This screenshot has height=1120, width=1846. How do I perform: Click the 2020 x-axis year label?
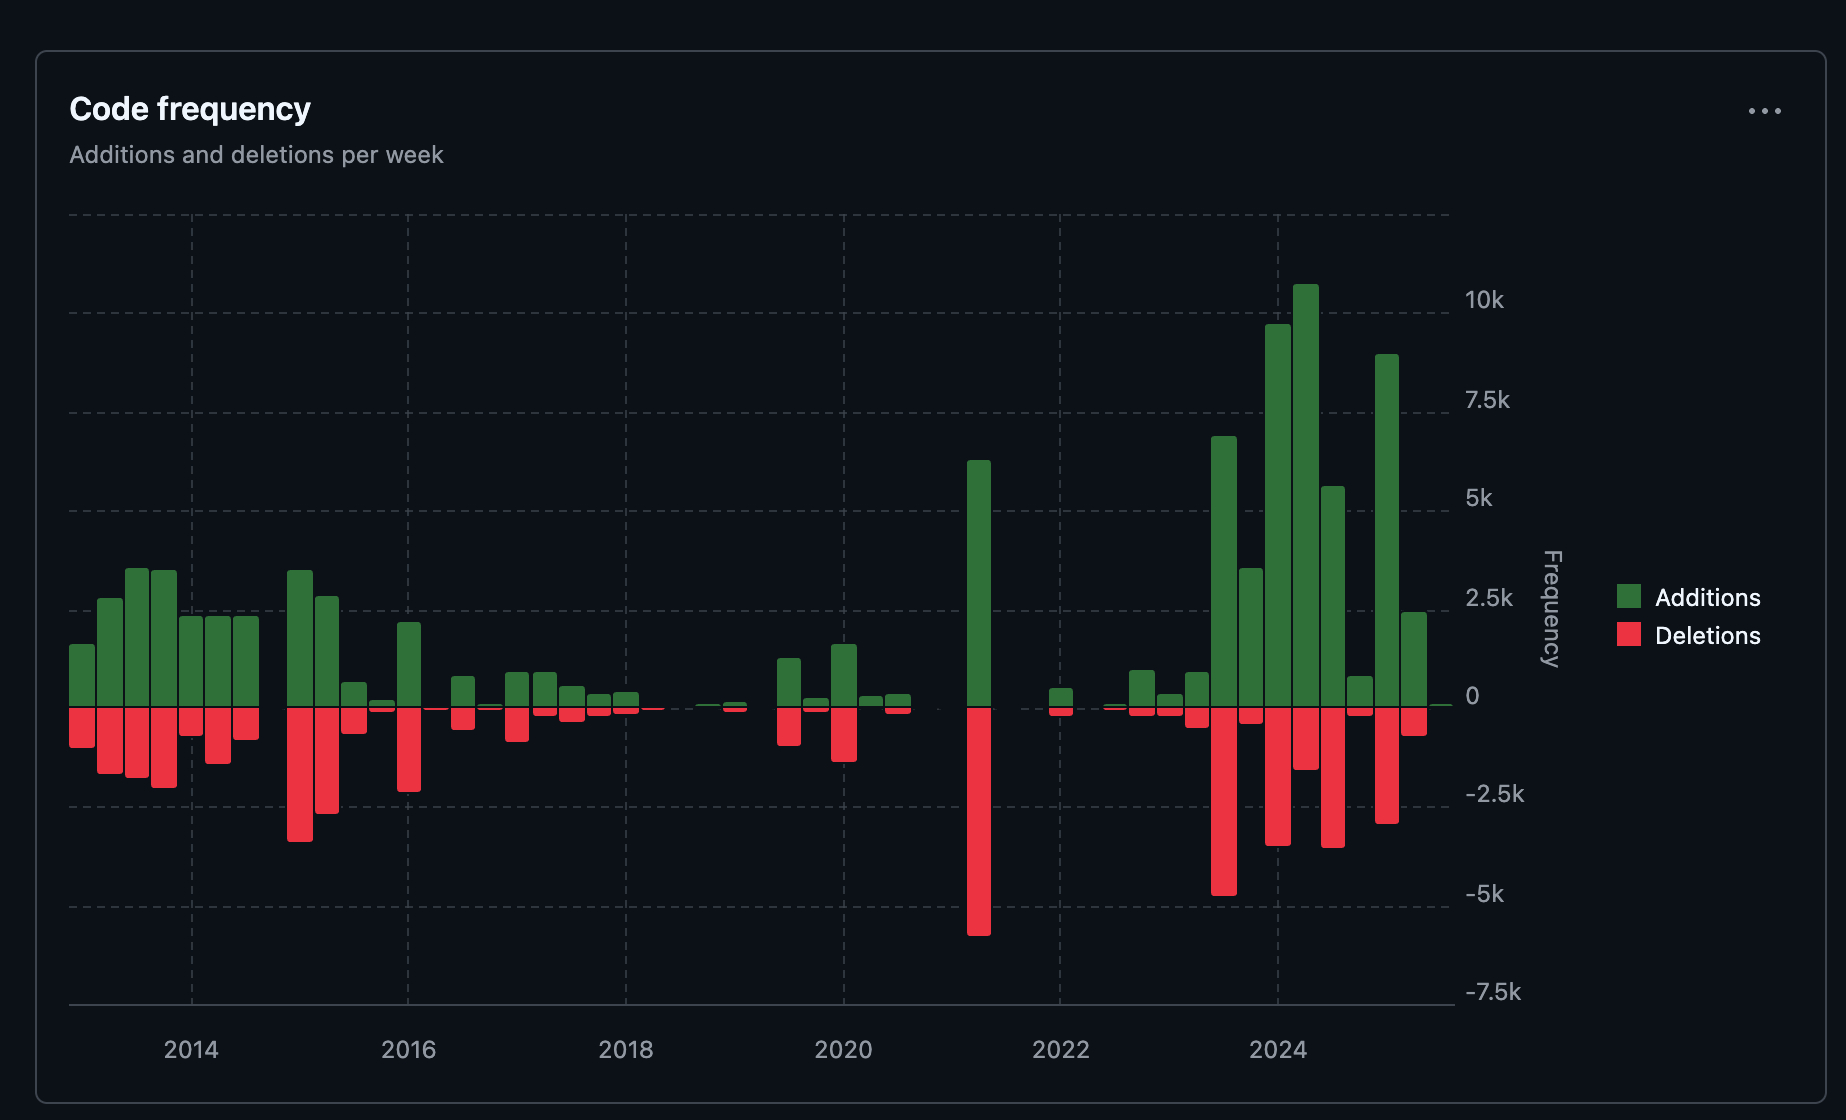coord(843,1050)
